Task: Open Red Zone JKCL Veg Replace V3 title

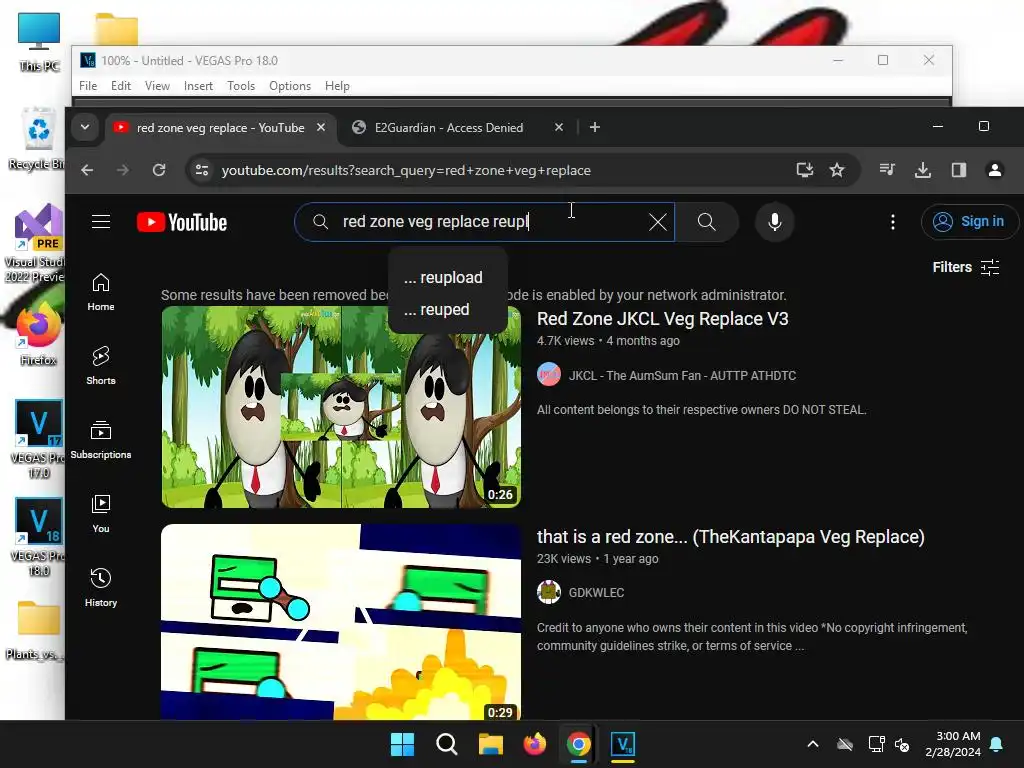Action: (x=662, y=319)
